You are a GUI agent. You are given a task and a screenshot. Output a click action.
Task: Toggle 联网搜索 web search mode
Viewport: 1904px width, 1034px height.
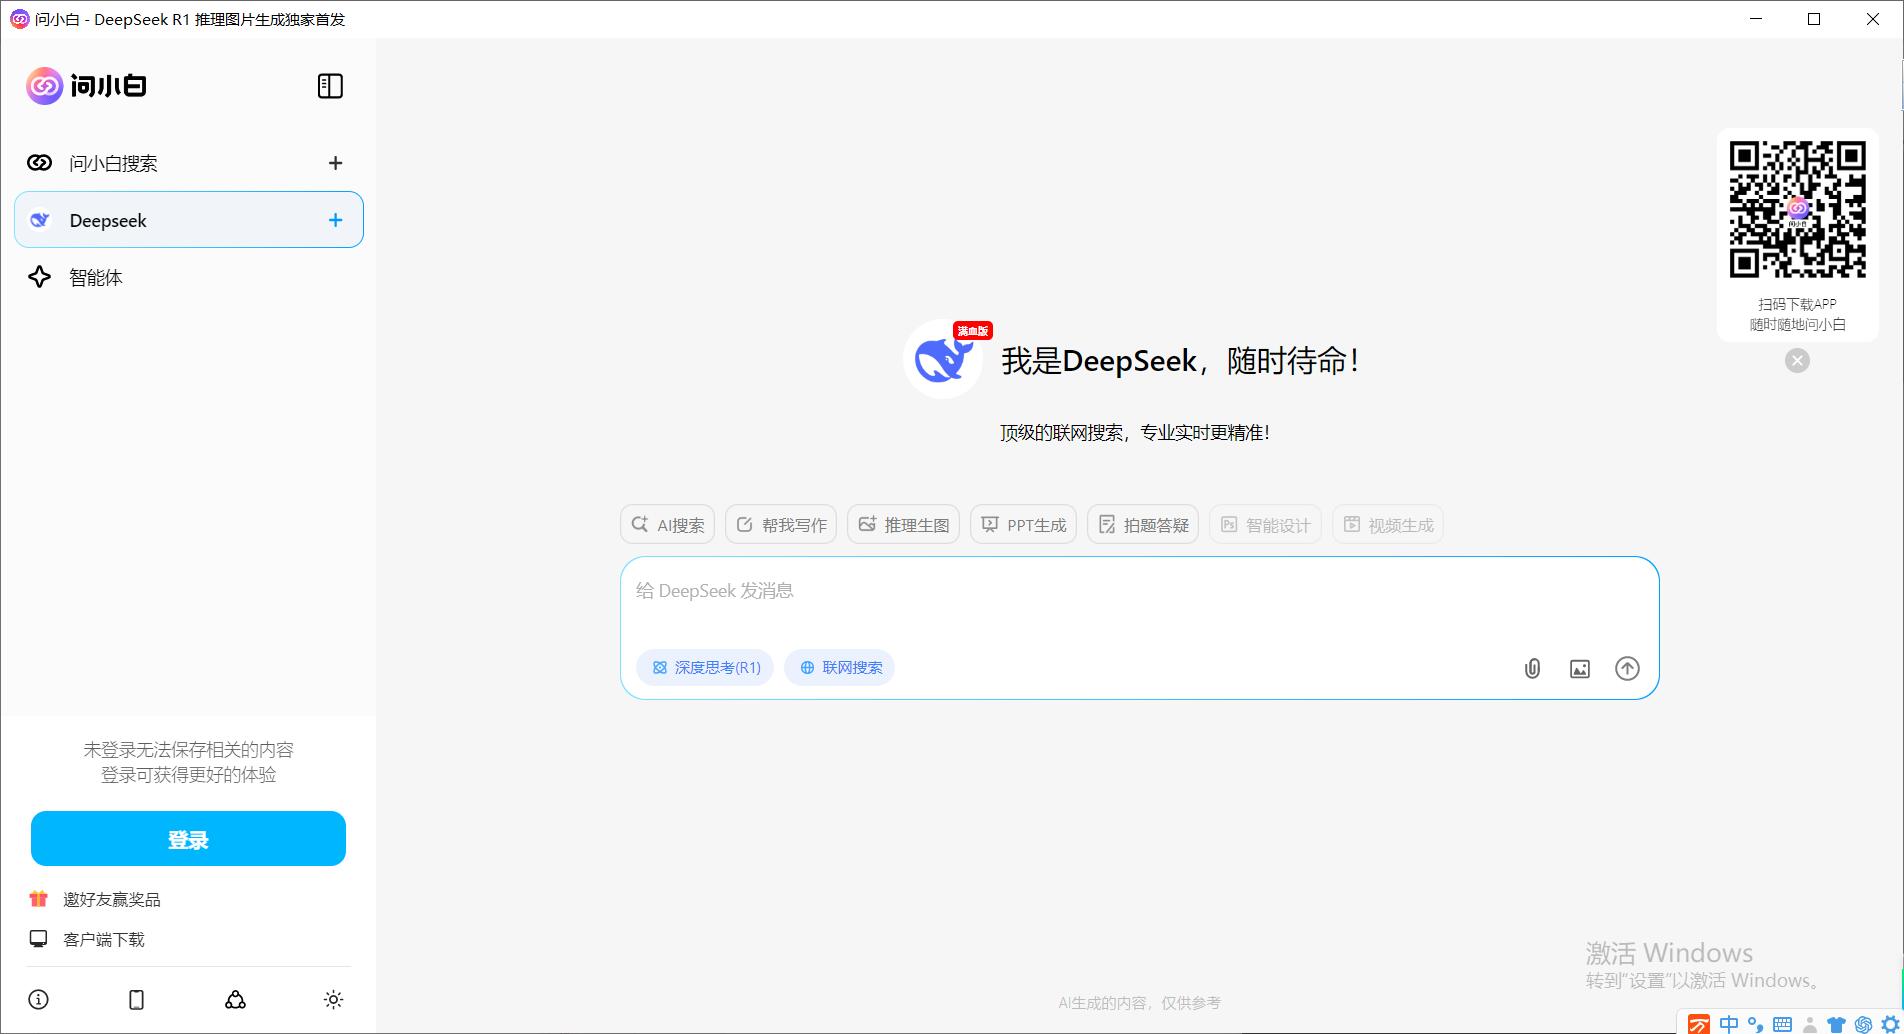[839, 667]
